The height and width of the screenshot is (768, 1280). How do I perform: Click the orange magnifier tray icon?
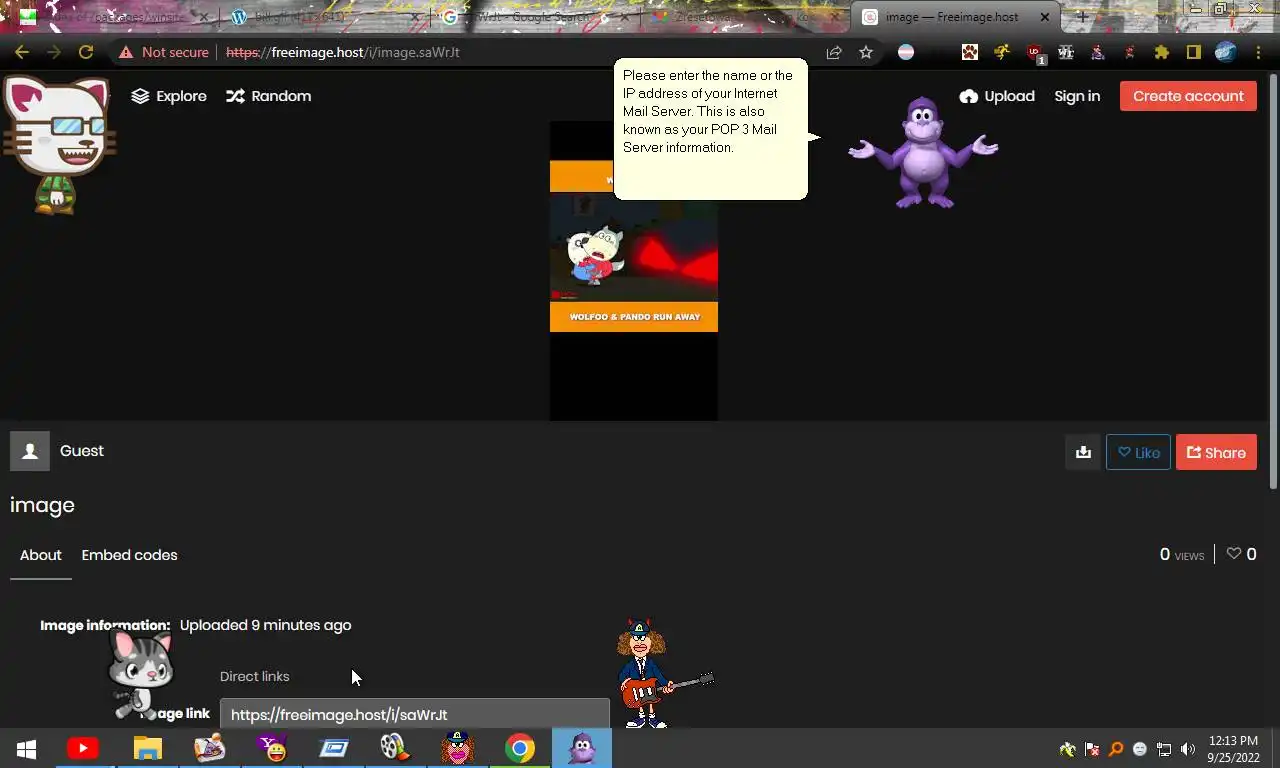(x=1116, y=749)
